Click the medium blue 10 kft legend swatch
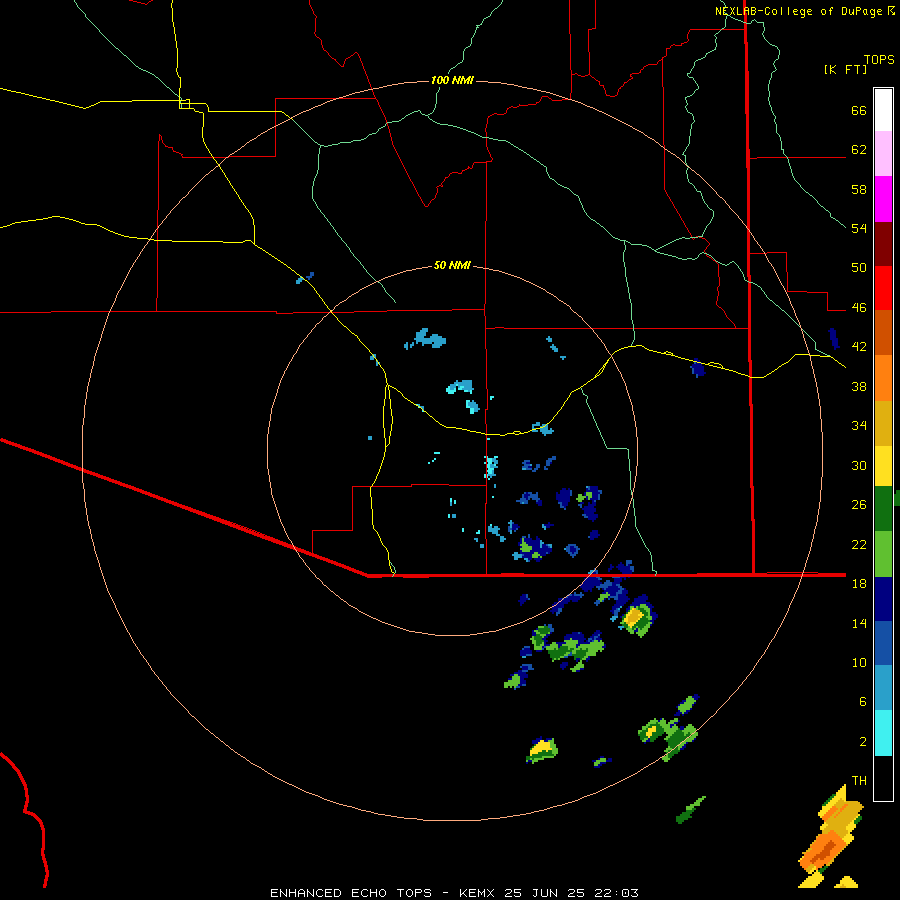Image resolution: width=900 pixels, height=900 pixels. point(883,644)
